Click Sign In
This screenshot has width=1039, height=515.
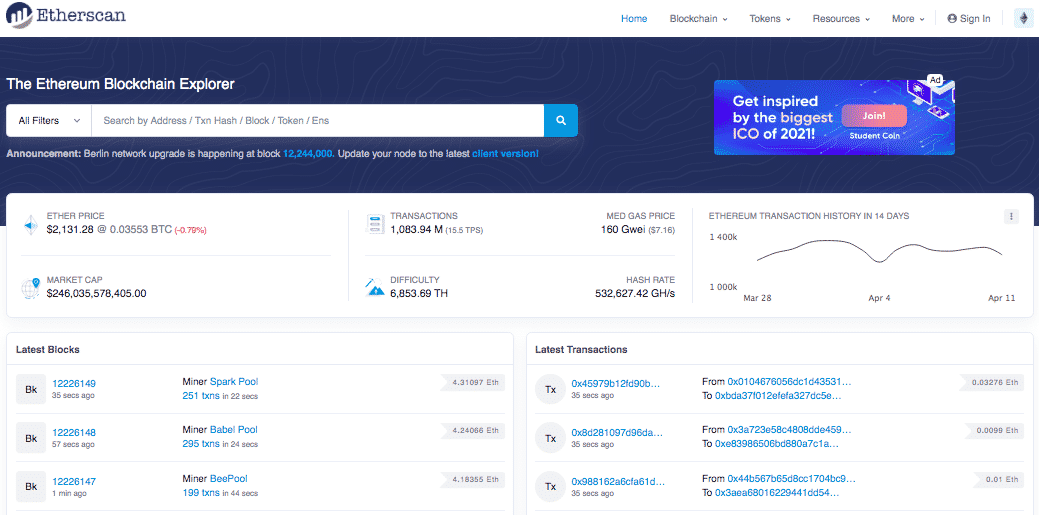(x=969, y=19)
